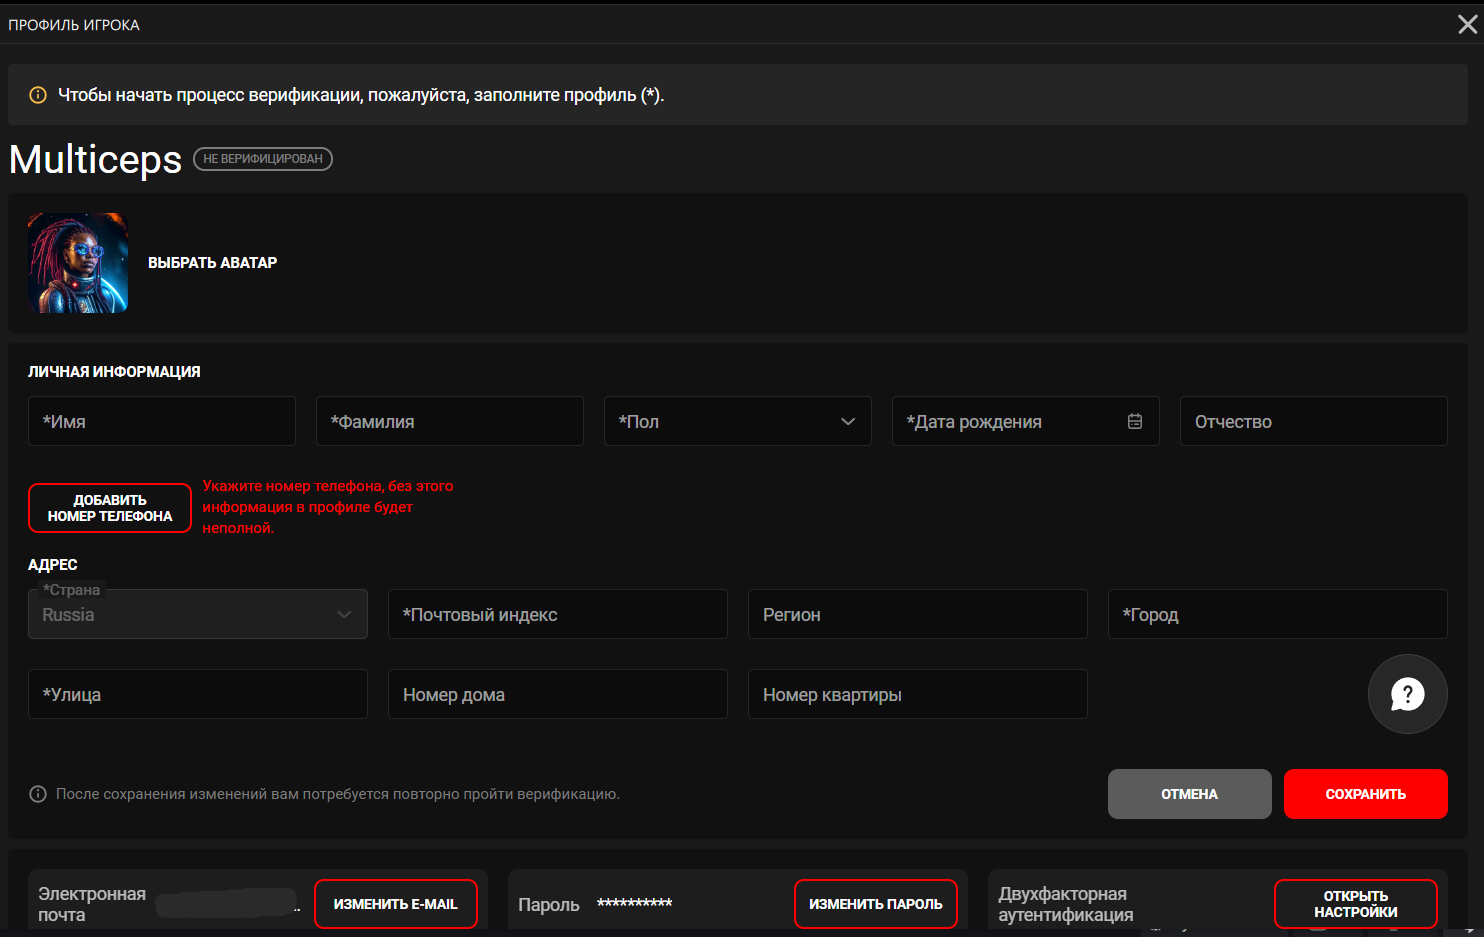
Task: Click the red Сохранить button
Action: tap(1365, 794)
